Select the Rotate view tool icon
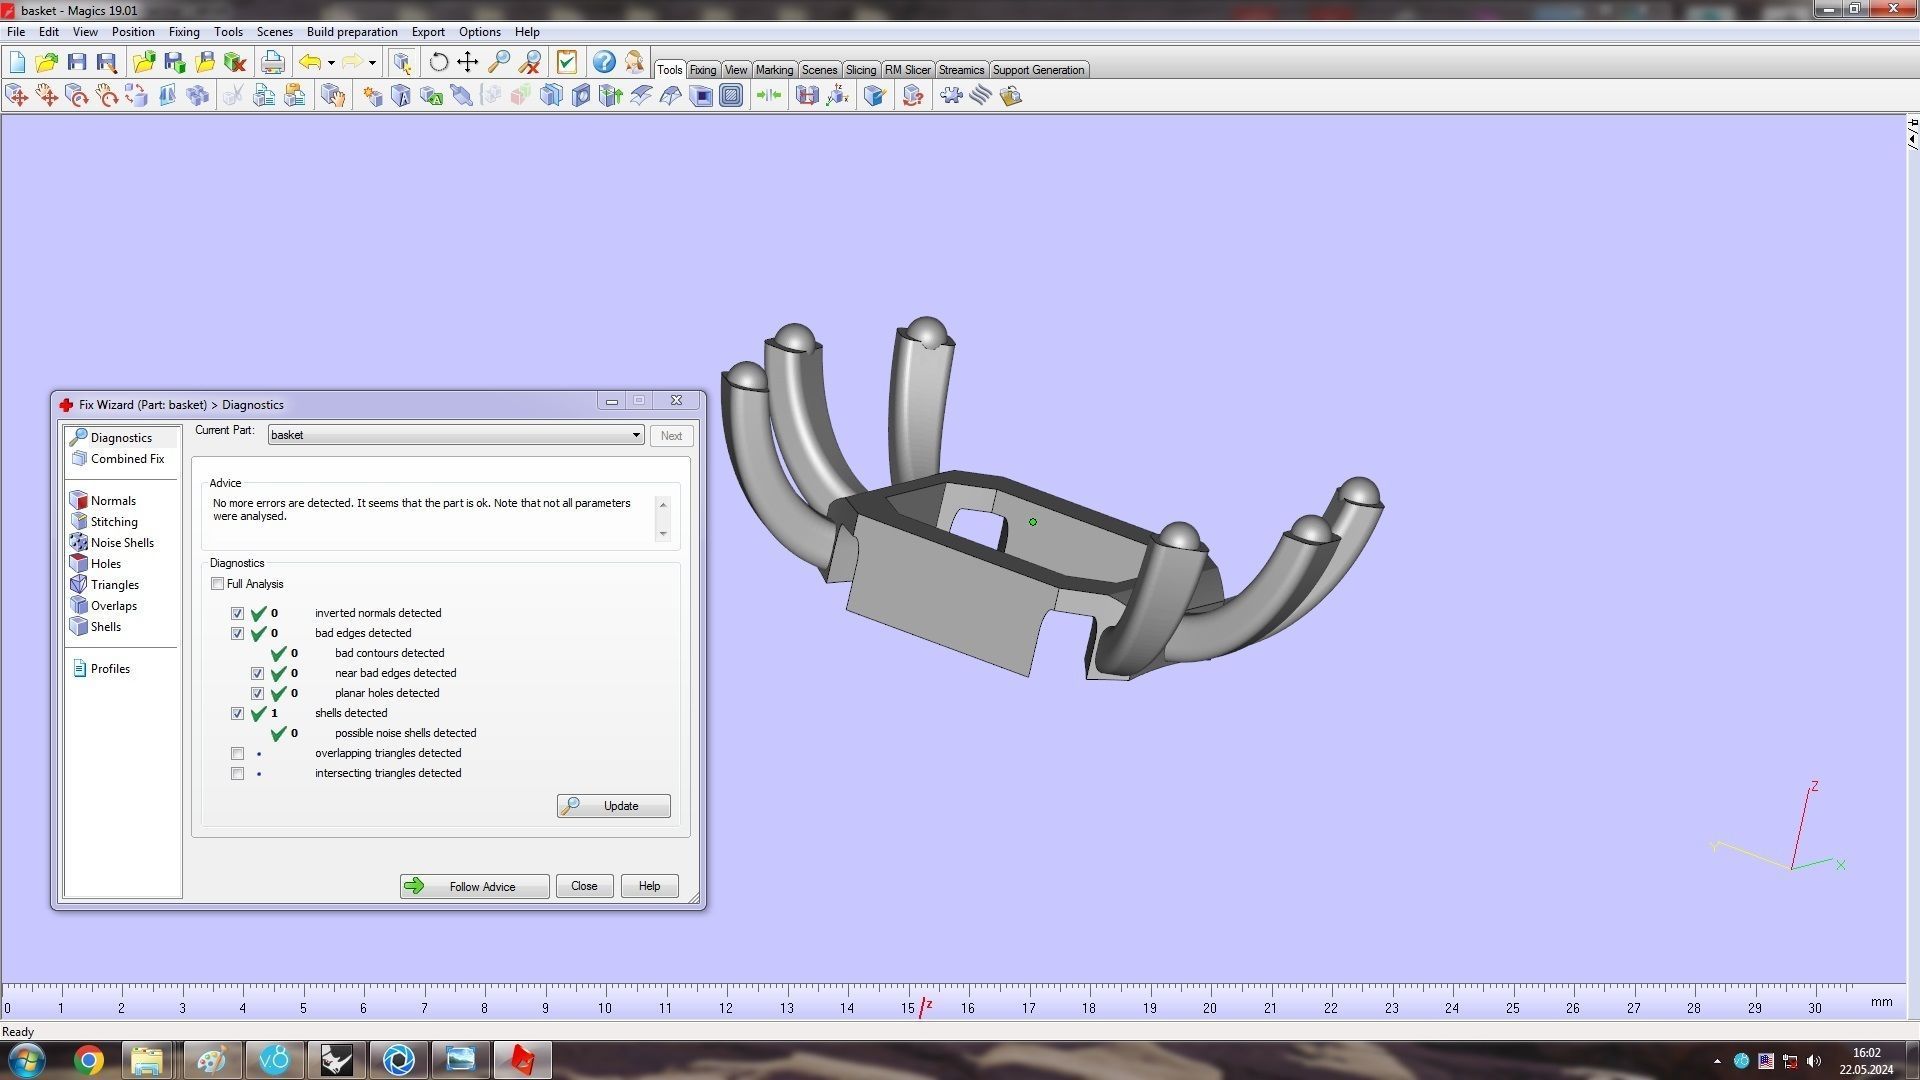This screenshot has width=1920, height=1080. 438,62
